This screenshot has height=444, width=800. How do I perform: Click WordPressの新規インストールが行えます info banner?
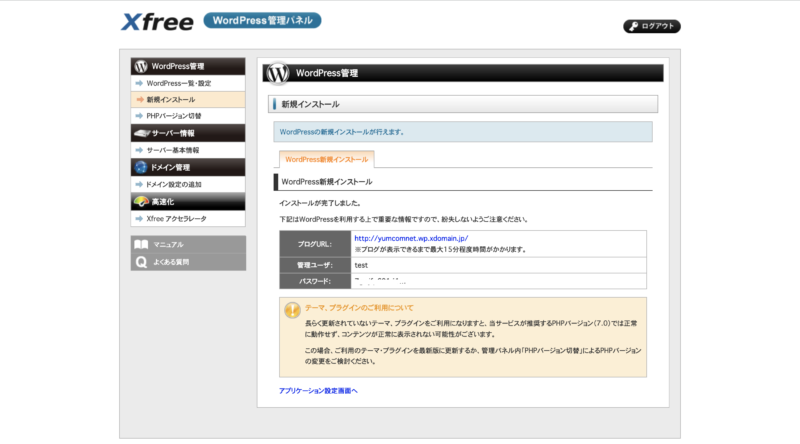click(x=463, y=132)
